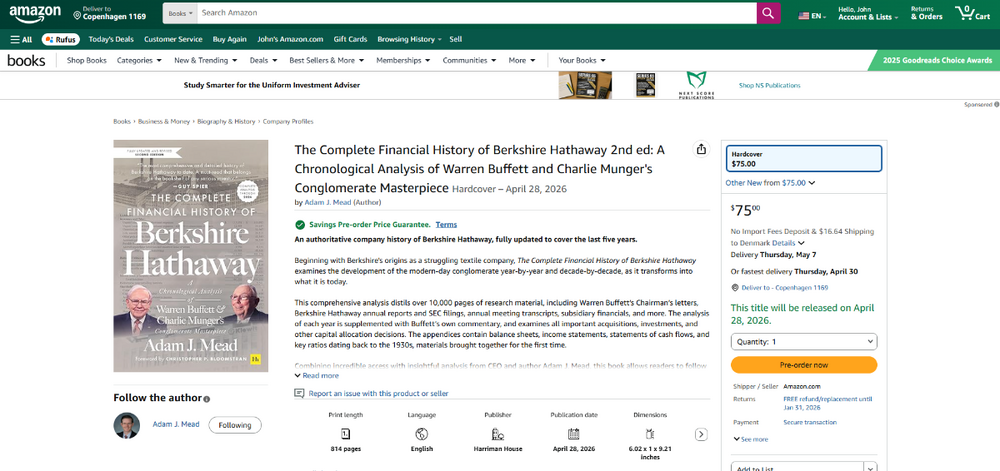Open the Books search category dropdown
1000x471 pixels.
point(180,13)
